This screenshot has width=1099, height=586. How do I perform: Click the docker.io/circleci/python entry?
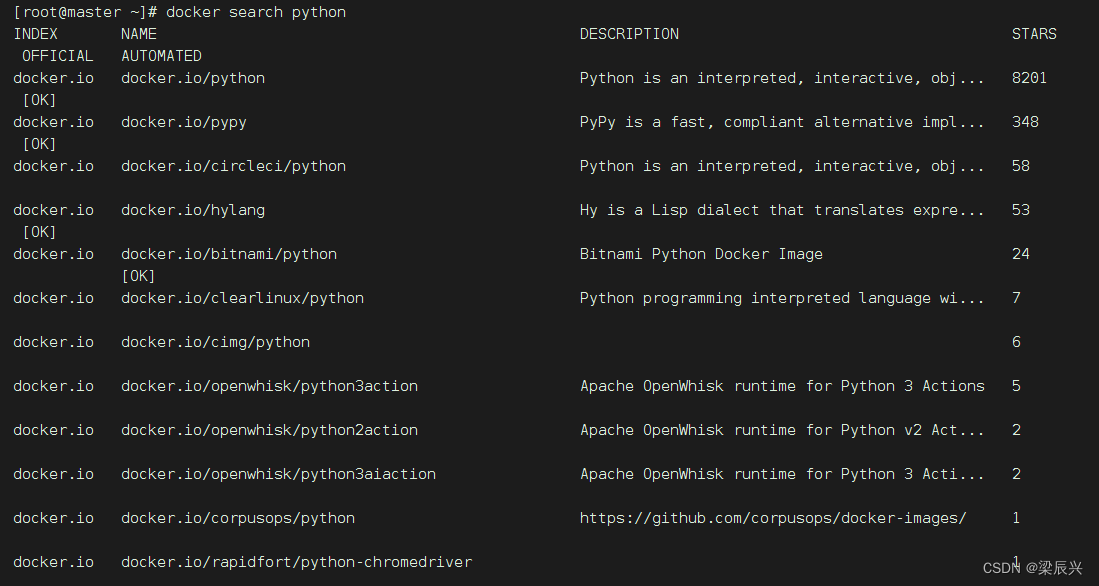[233, 166]
